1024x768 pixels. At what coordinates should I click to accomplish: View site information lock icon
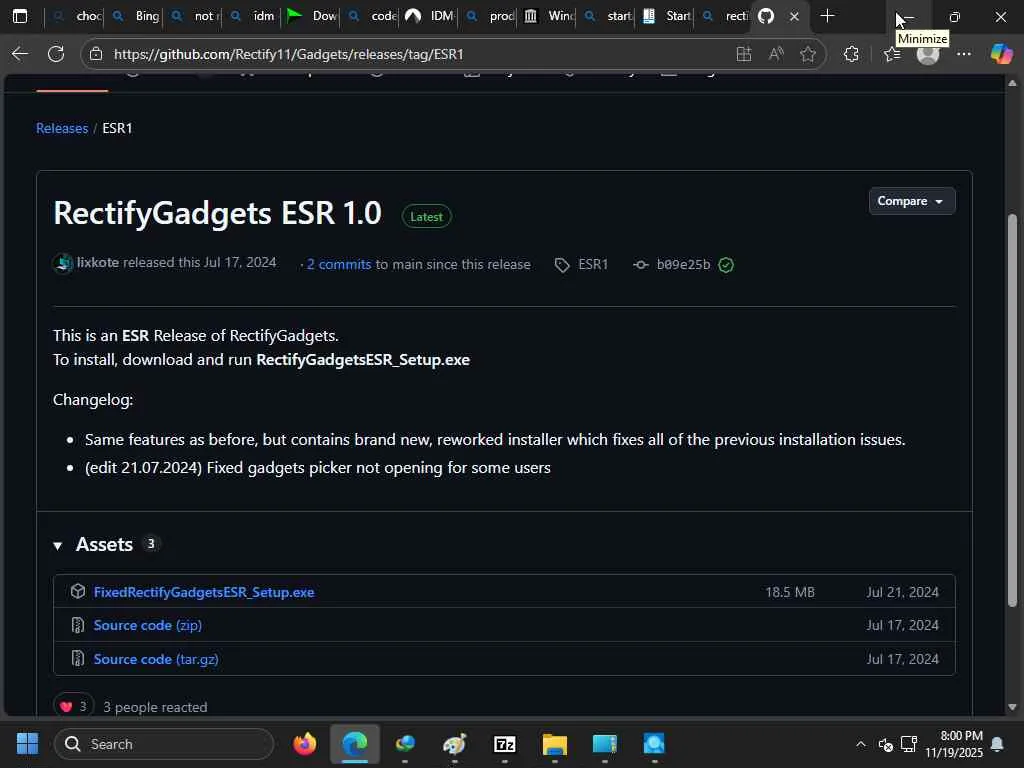[96, 54]
